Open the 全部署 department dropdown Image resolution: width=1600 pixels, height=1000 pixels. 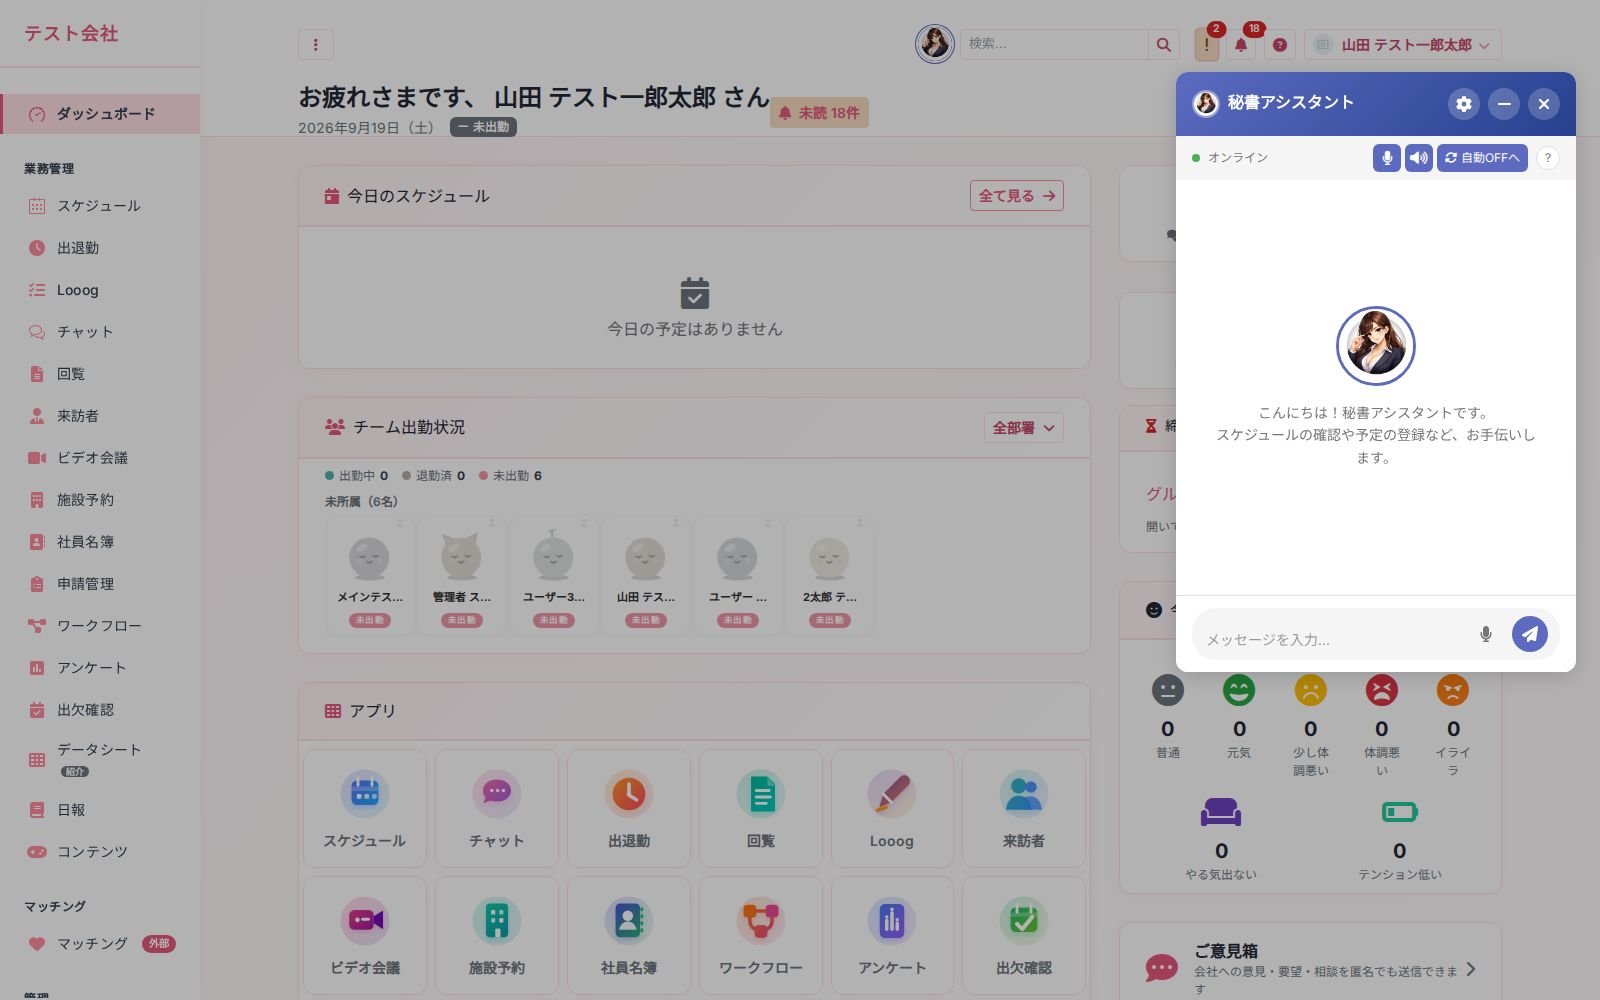click(x=1024, y=428)
